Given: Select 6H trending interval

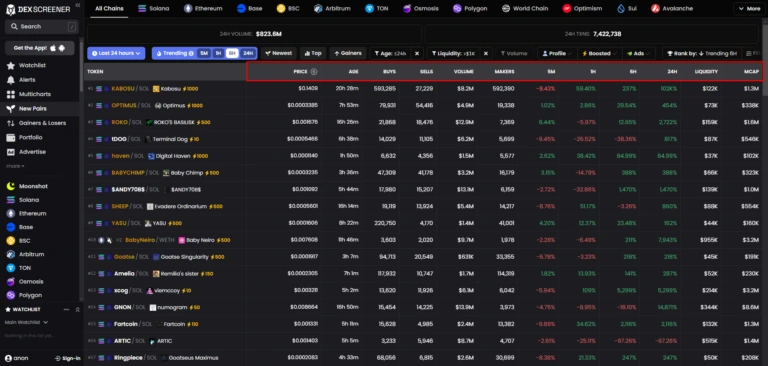Looking at the screenshot, I should [232, 53].
